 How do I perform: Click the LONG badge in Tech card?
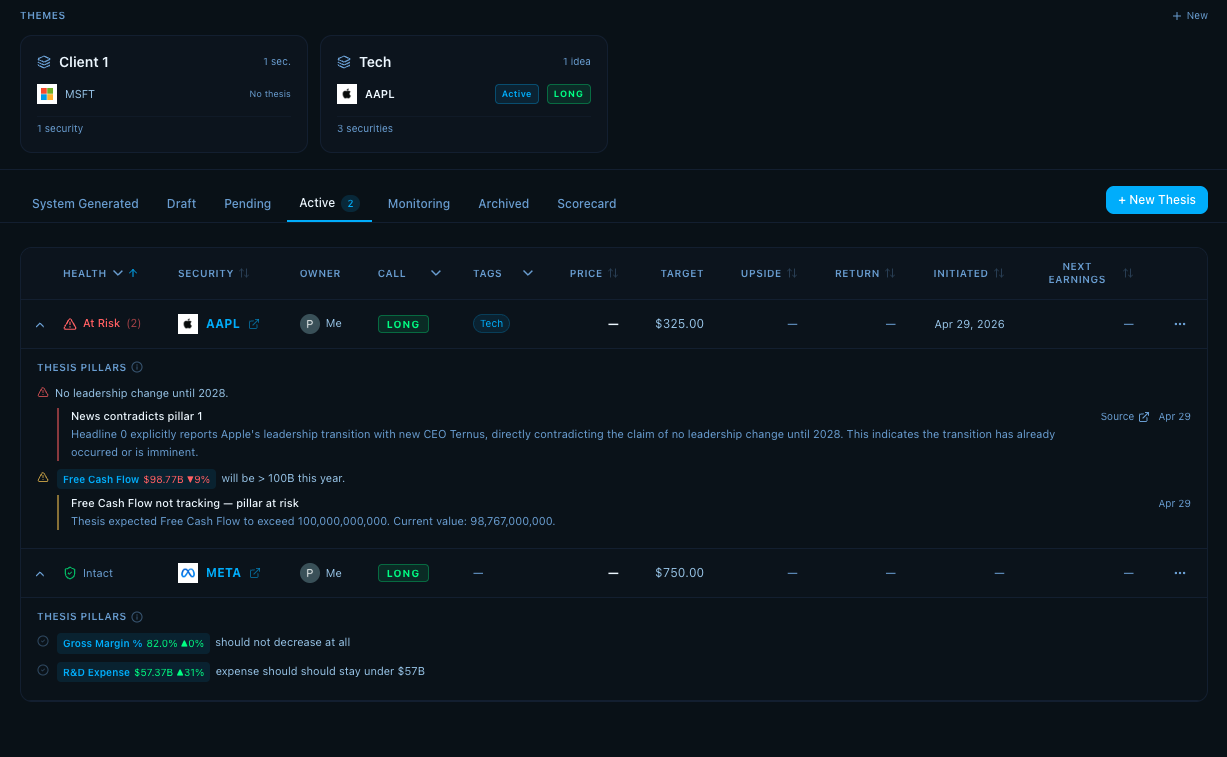(569, 94)
